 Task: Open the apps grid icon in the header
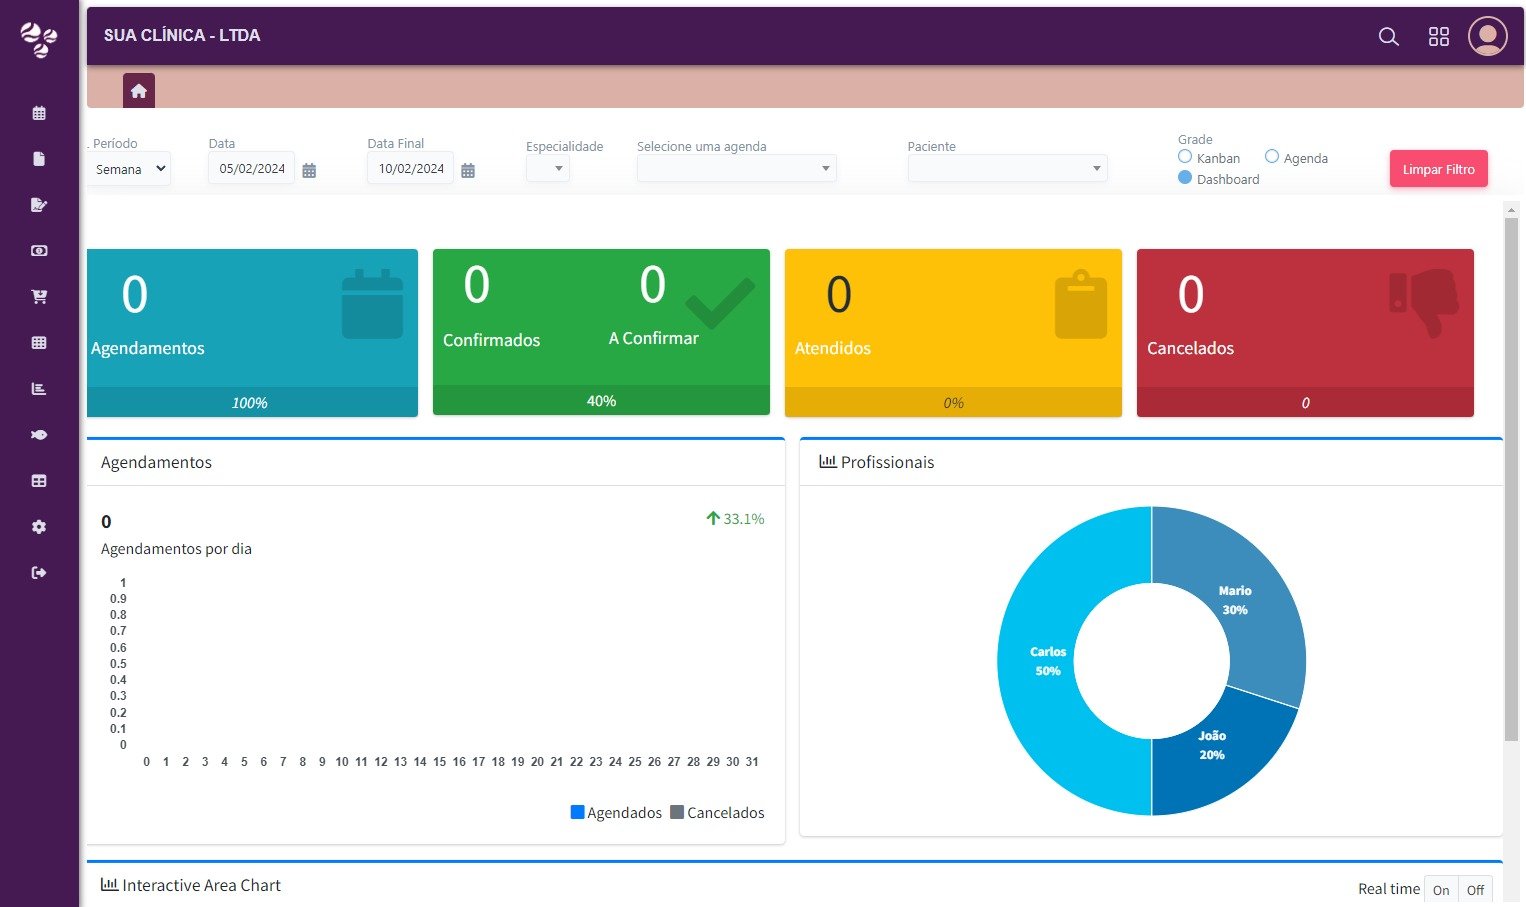(x=1438, y=37)
